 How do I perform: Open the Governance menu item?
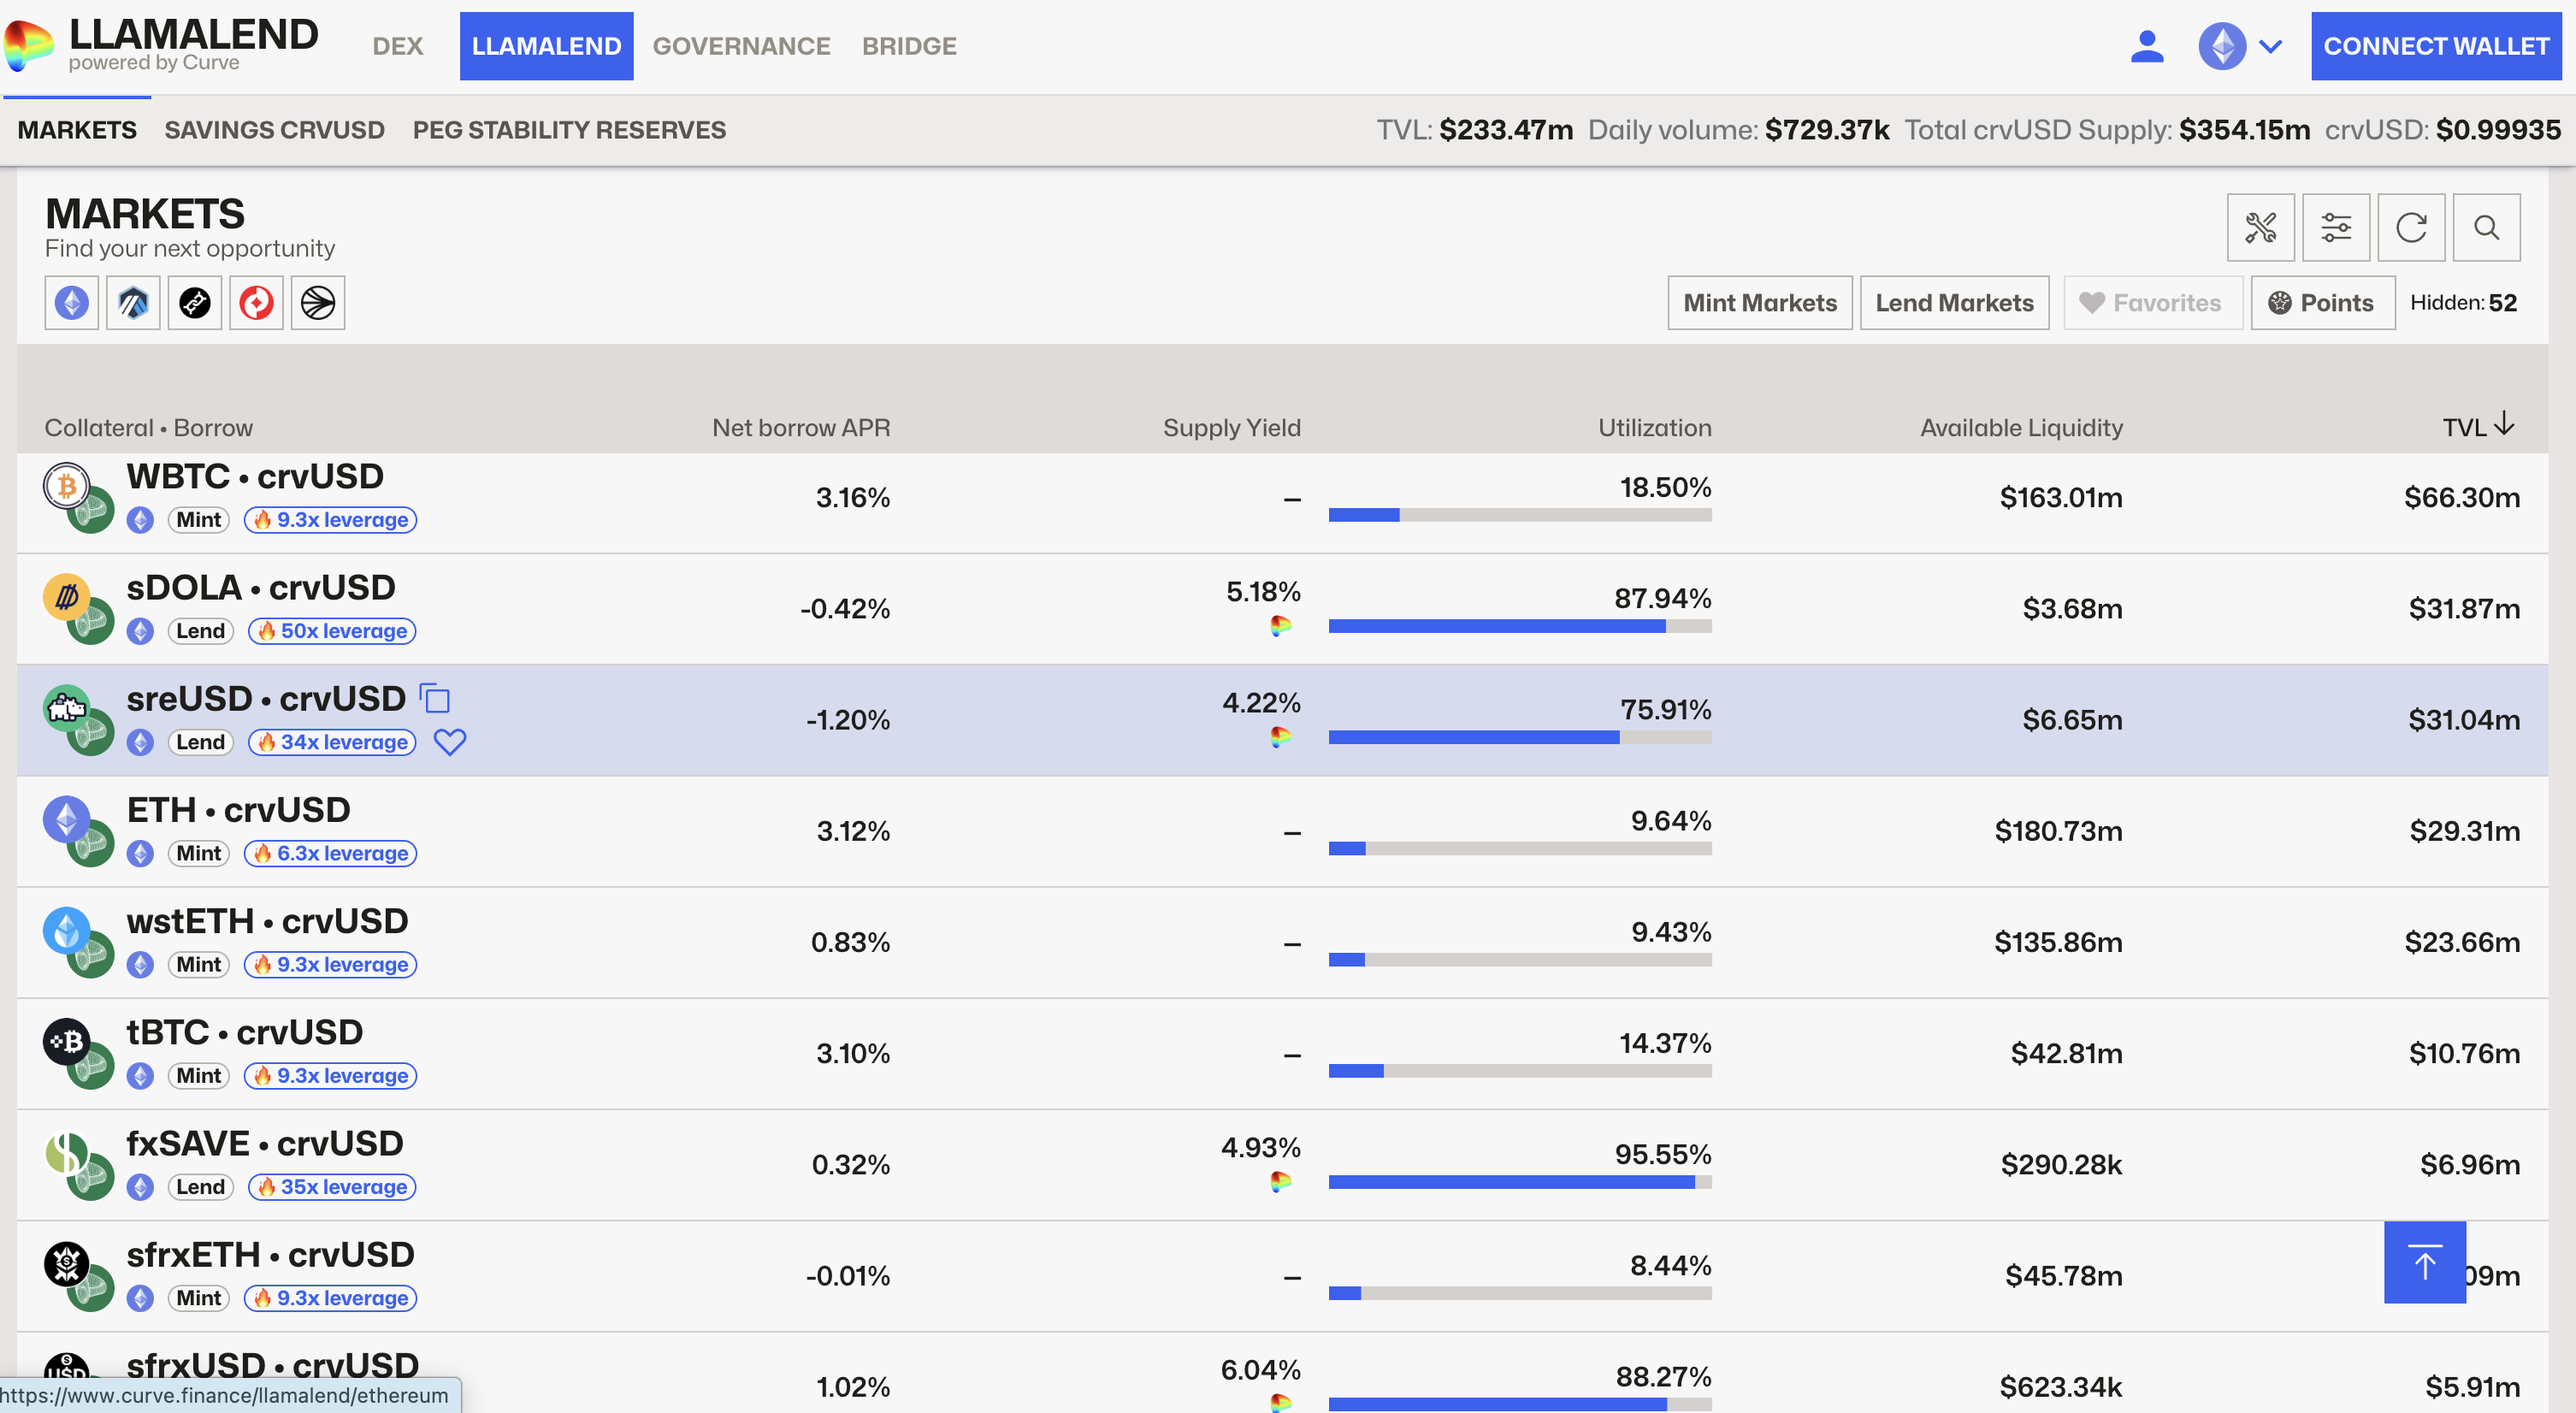[741, 46]
